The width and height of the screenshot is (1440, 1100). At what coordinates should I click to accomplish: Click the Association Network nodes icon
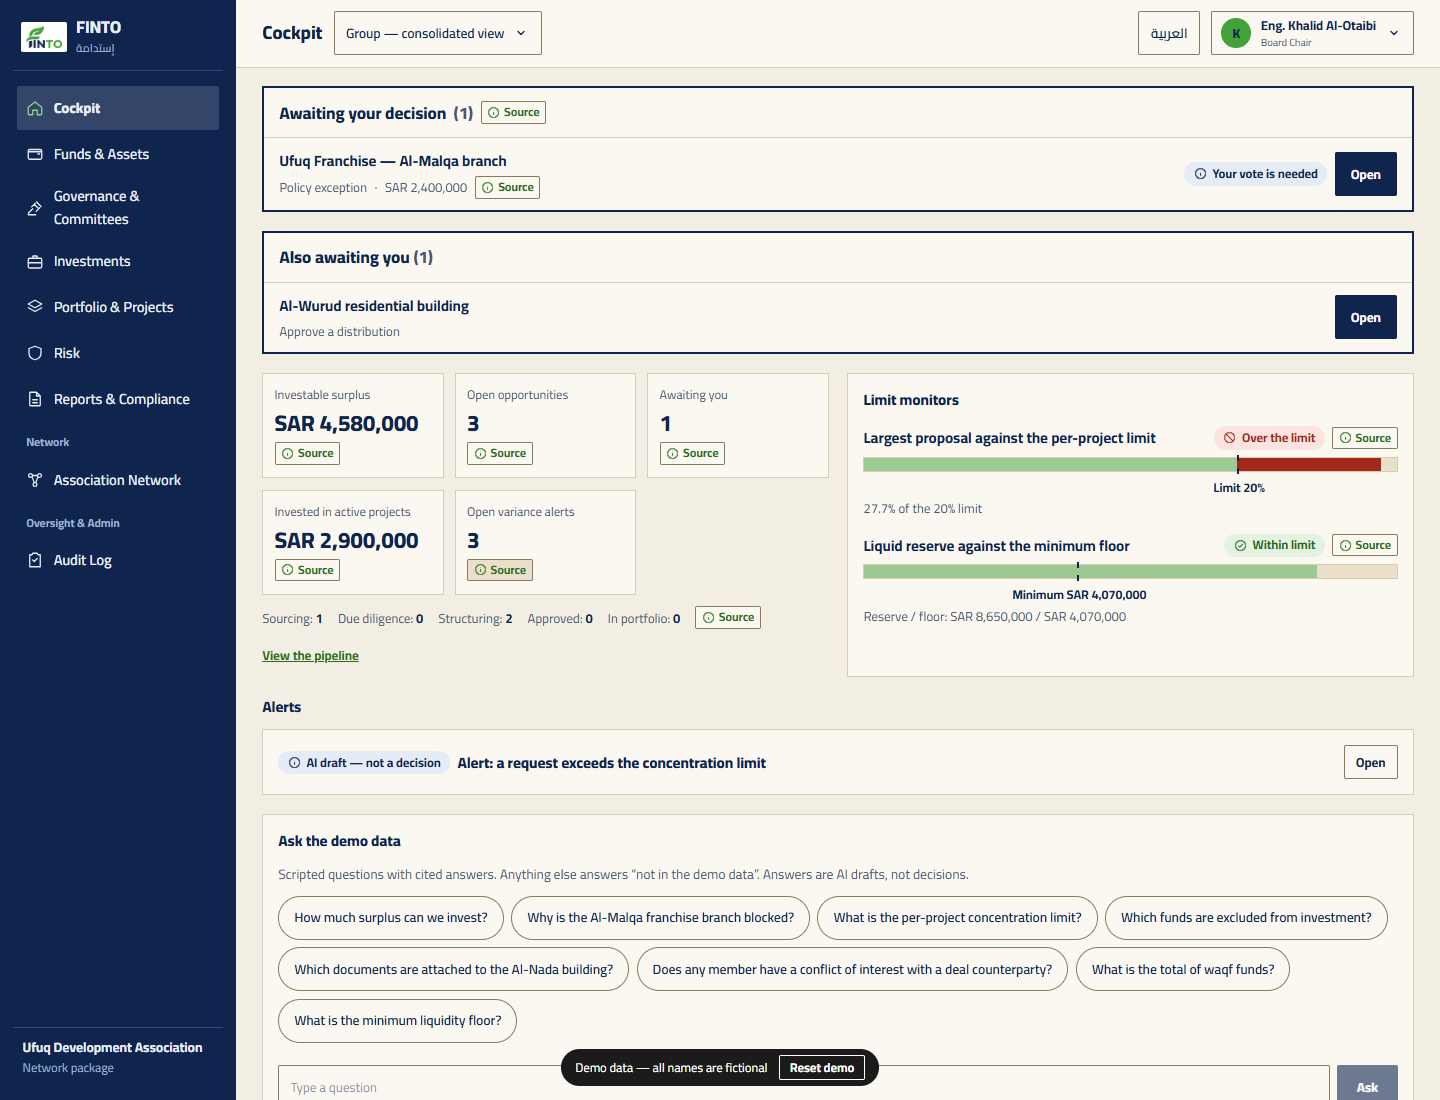click(35, 480)
